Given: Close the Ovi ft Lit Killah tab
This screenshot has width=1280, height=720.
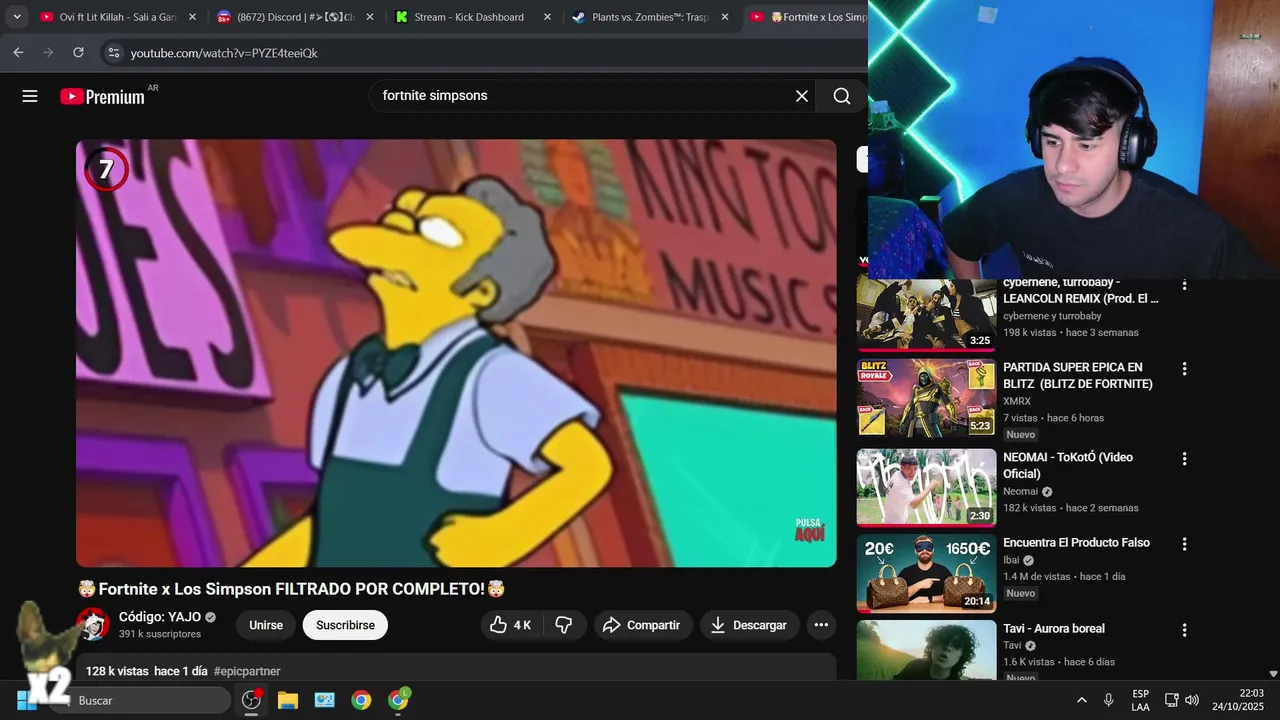Looking at the screenshot, I should pyautogui.click(x=193, y=17).
